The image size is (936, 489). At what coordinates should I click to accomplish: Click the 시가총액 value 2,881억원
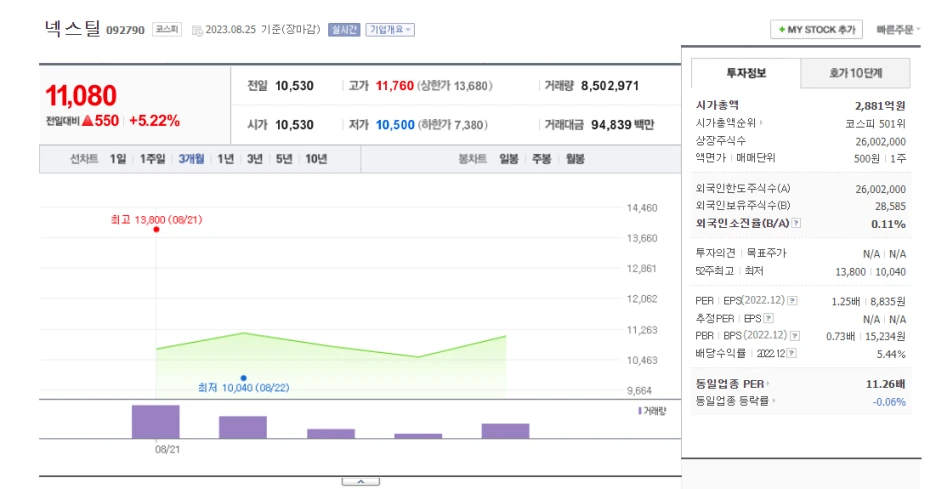(880, 106)
